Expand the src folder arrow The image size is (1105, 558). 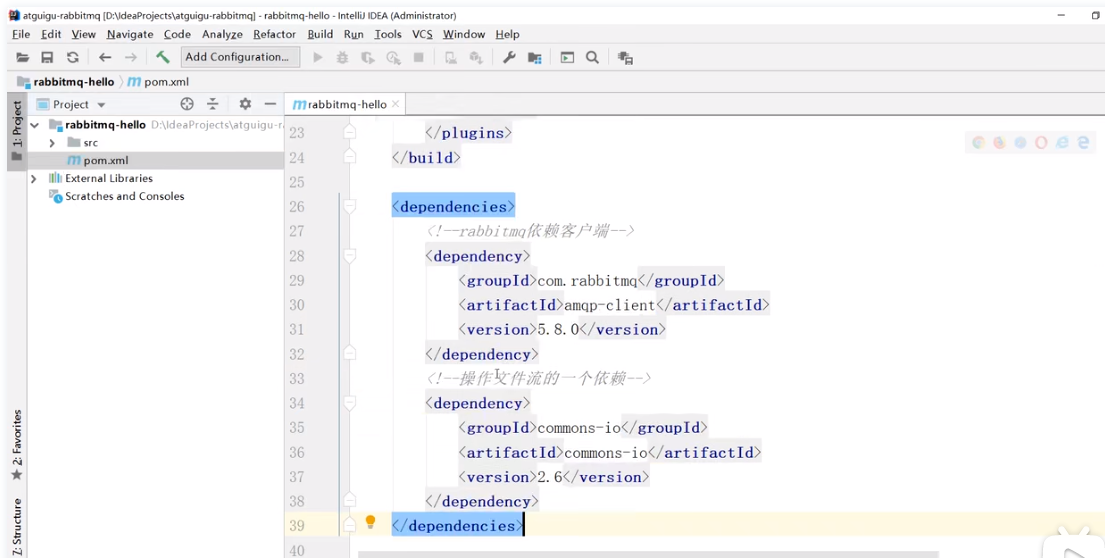(x=51, y=143)
